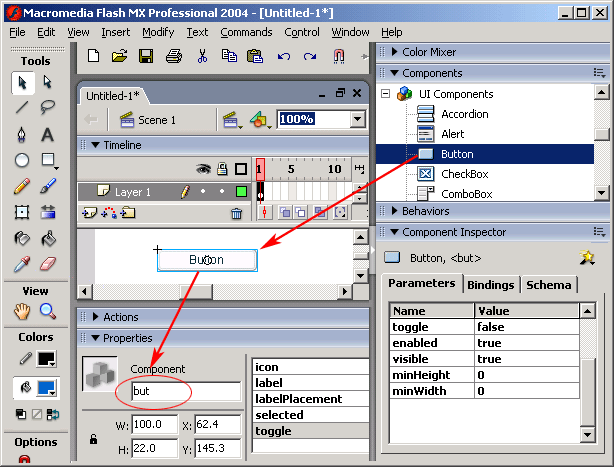Click the Undo arrow icon
Screen dimensions: 614x467
point(284,57)
